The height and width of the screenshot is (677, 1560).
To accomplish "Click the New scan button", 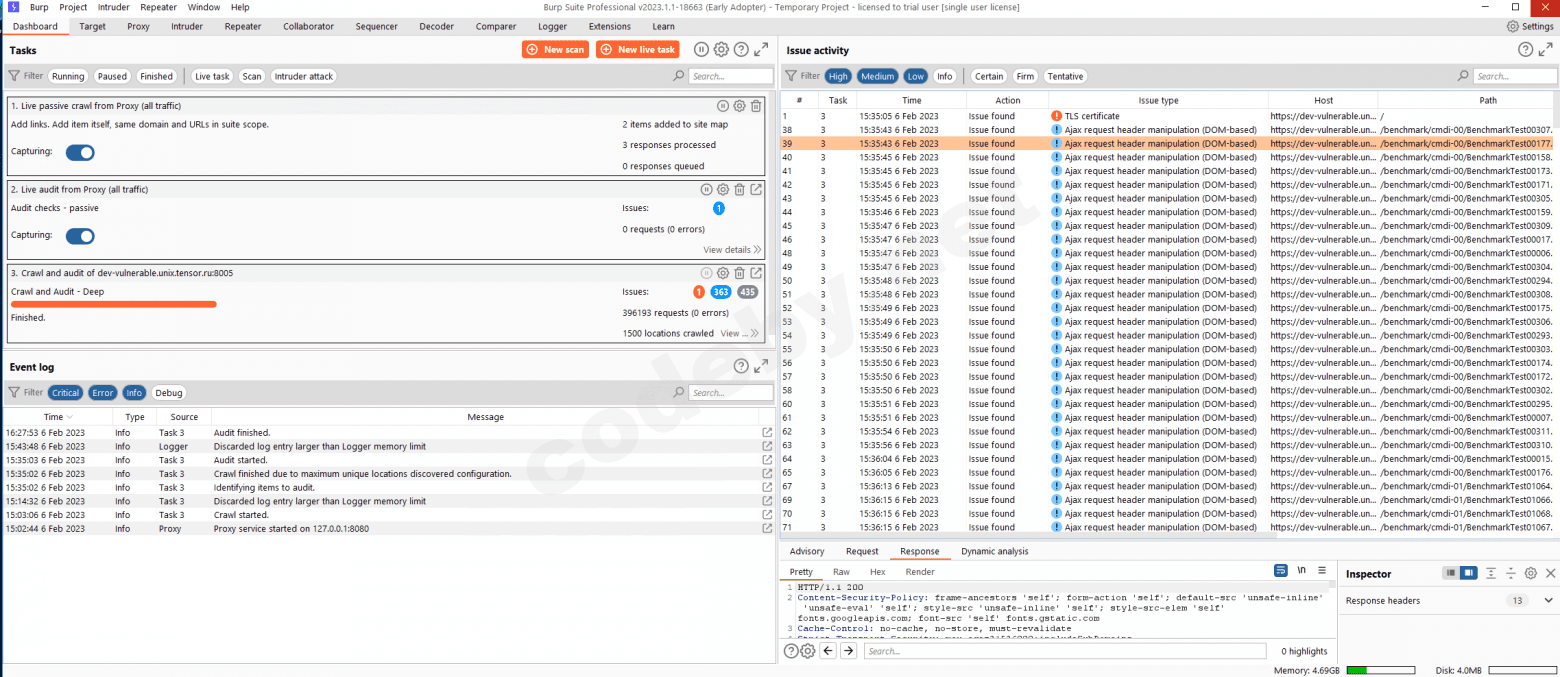I will (555, 49).
